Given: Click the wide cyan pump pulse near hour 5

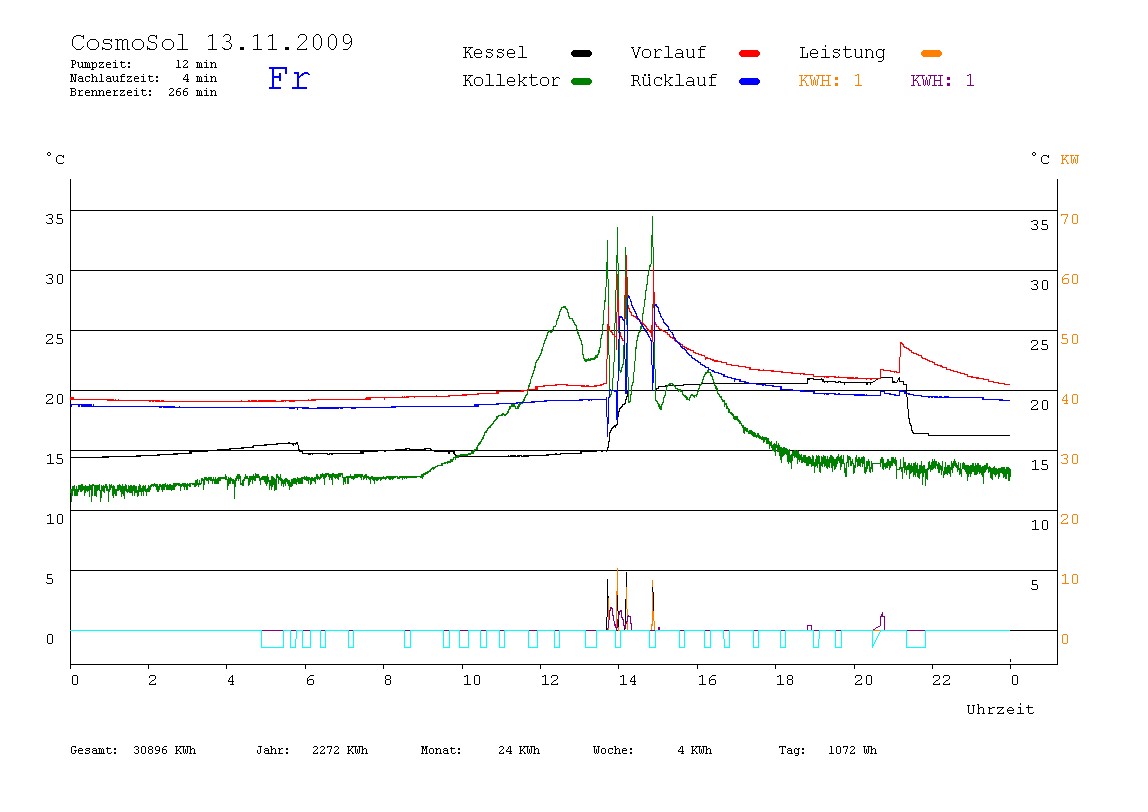Looking at the screenshot, I should (272, 638).
